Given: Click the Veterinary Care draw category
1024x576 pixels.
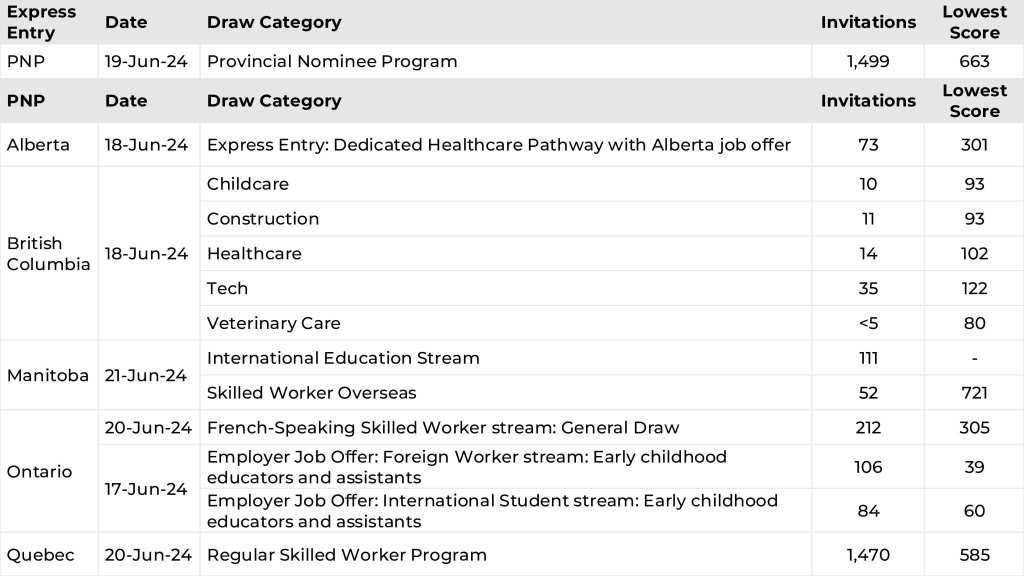Looking at the screenshot, I should pyautogui.click(x=273, y=324).
